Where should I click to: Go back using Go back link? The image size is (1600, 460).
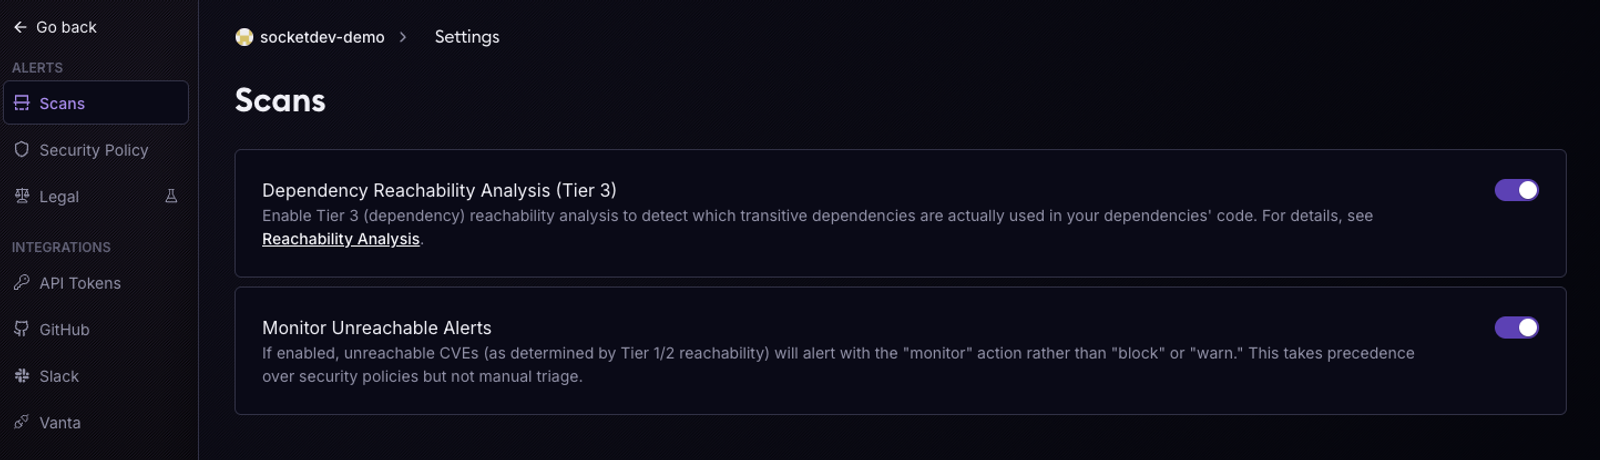pyautogui.click(x=55, y=27)
